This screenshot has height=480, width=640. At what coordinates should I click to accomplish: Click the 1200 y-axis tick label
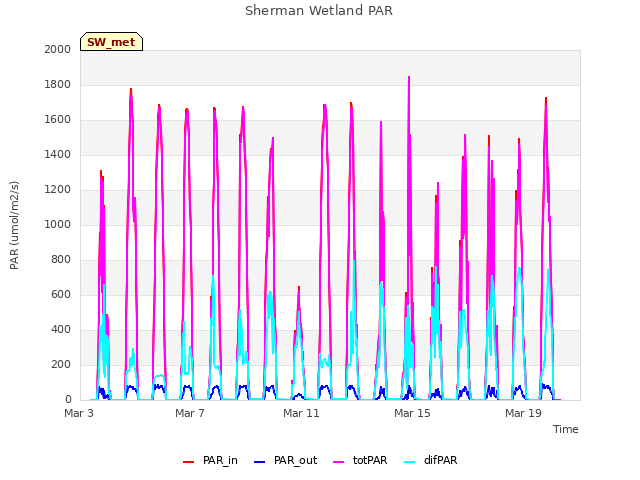point(58,190)
